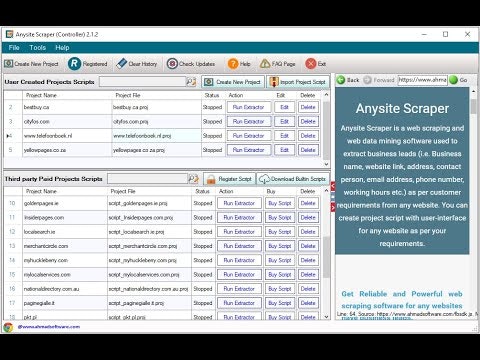Run Extractor for insiderpages.com

239,218
